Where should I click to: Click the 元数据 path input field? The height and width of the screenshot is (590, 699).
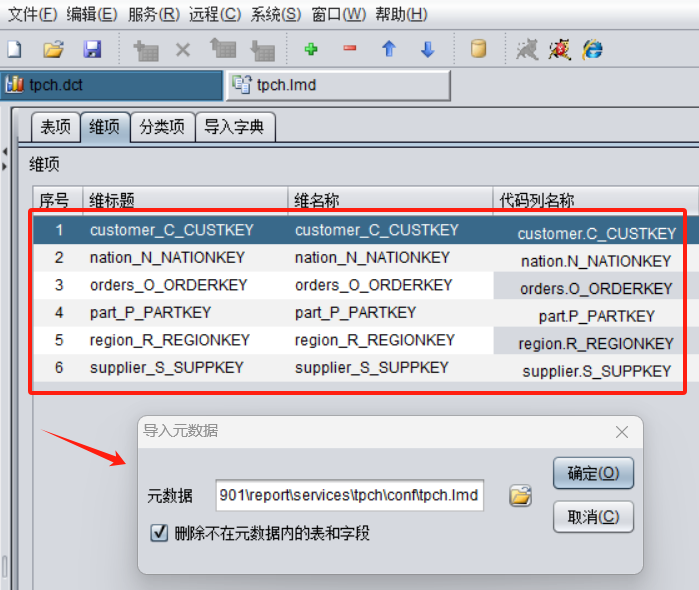(x=350, y=495)
